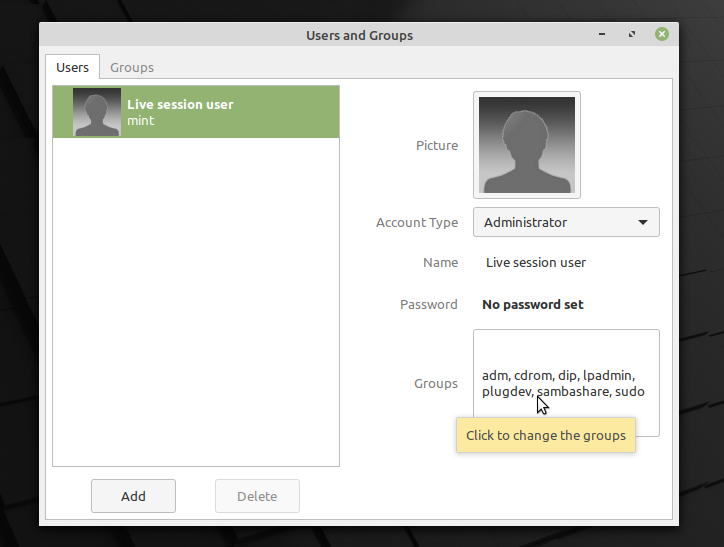
Task: Maximize the Users and Groups window
Action: (631, 35)
